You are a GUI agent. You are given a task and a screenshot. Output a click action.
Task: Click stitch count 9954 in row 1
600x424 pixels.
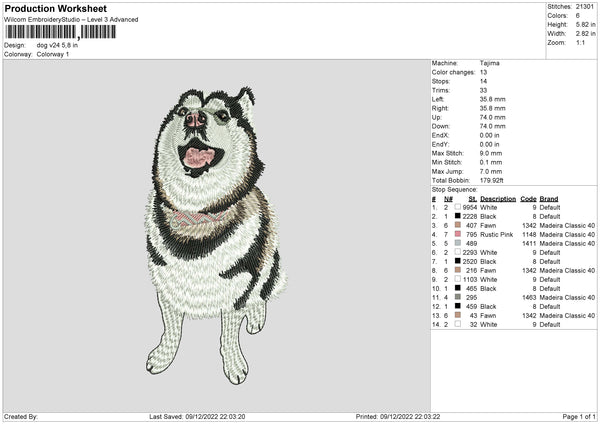point(470,207)
